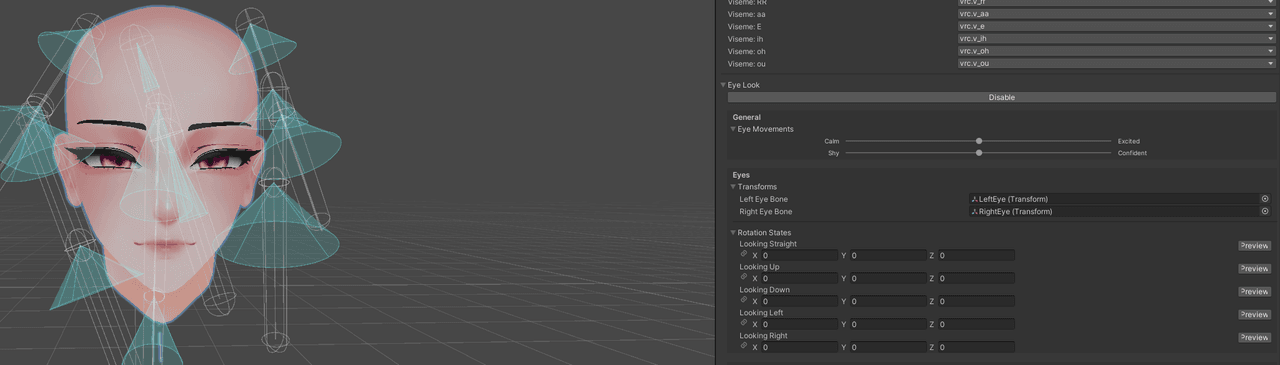Adjust the Shy to Confident slider handle
This screenshot has height=365, width=1280.
click(x=979, y=153)
